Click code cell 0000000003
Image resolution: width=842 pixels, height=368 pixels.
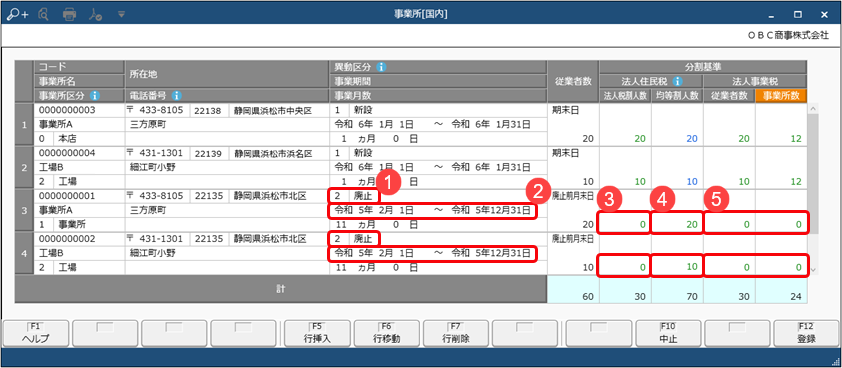tap(79, 110)
